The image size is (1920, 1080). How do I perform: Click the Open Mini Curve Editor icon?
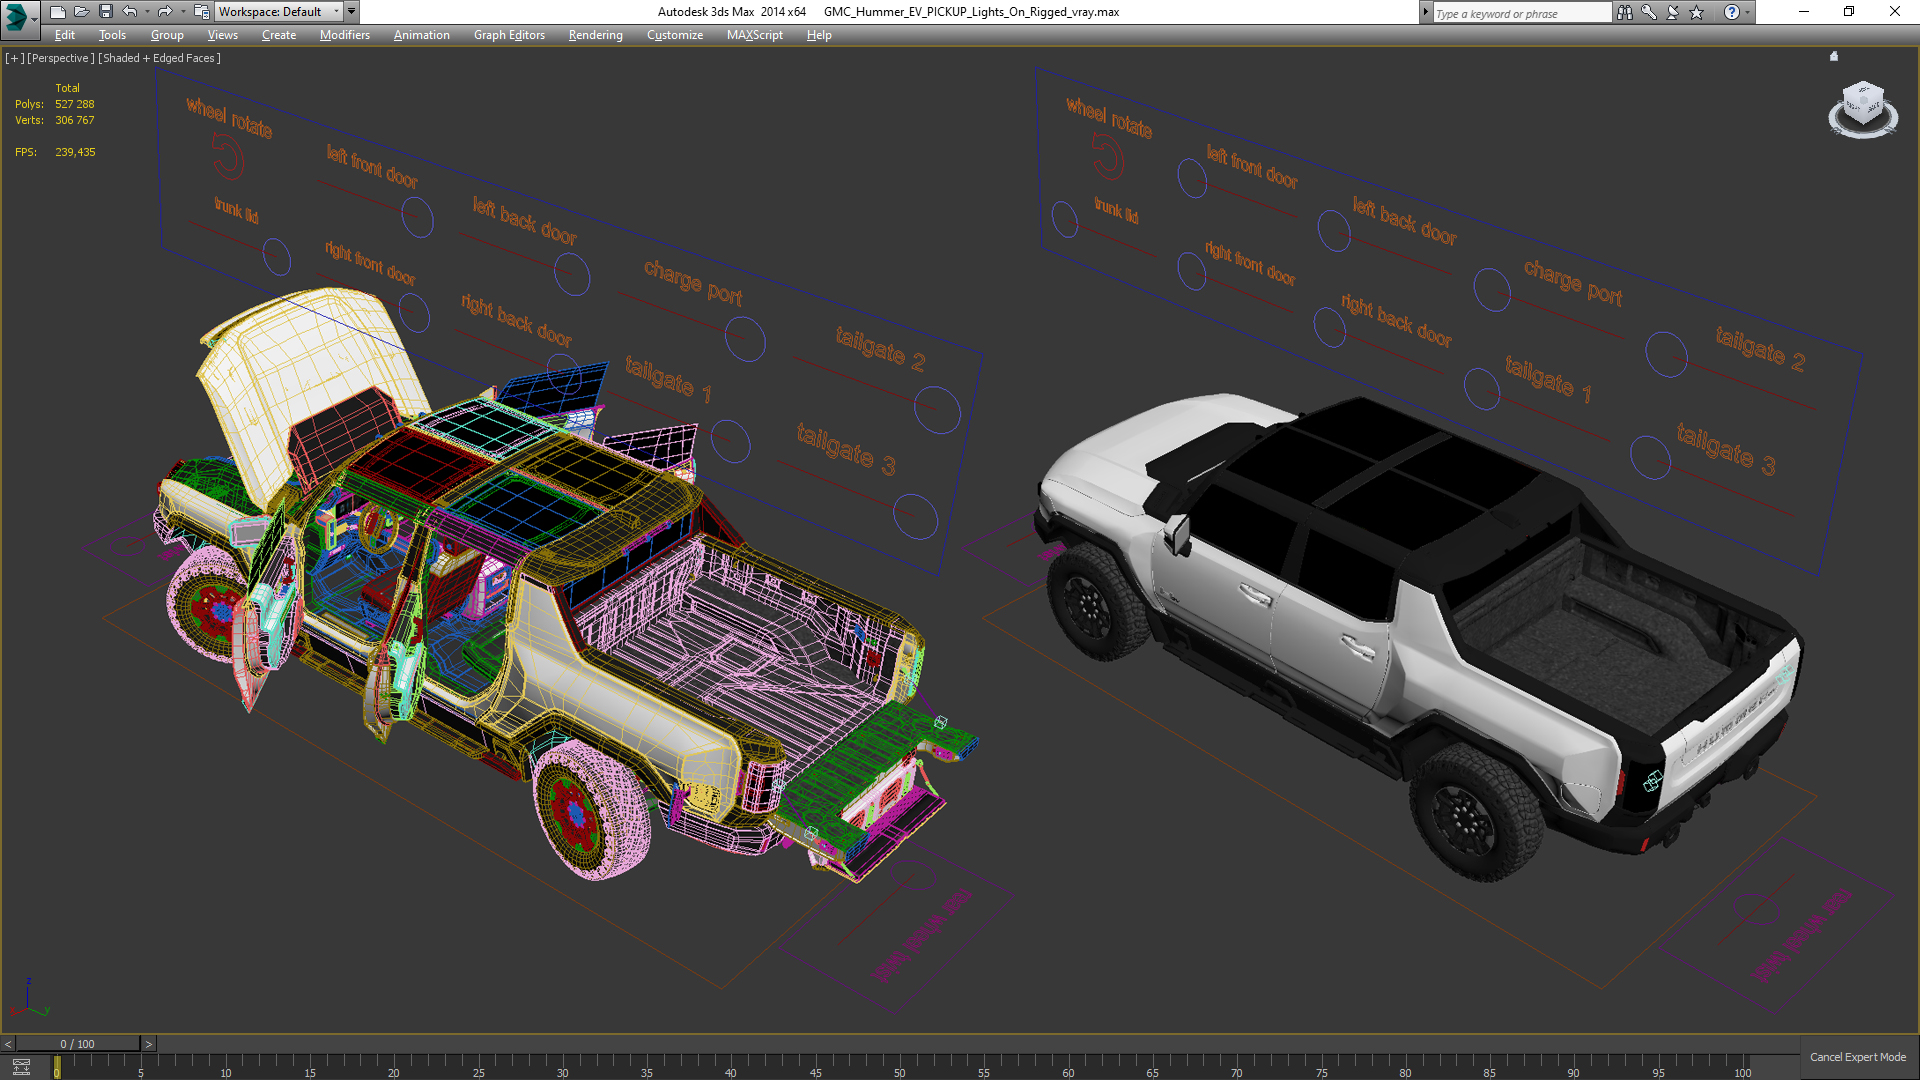[x=21, y=1067]
